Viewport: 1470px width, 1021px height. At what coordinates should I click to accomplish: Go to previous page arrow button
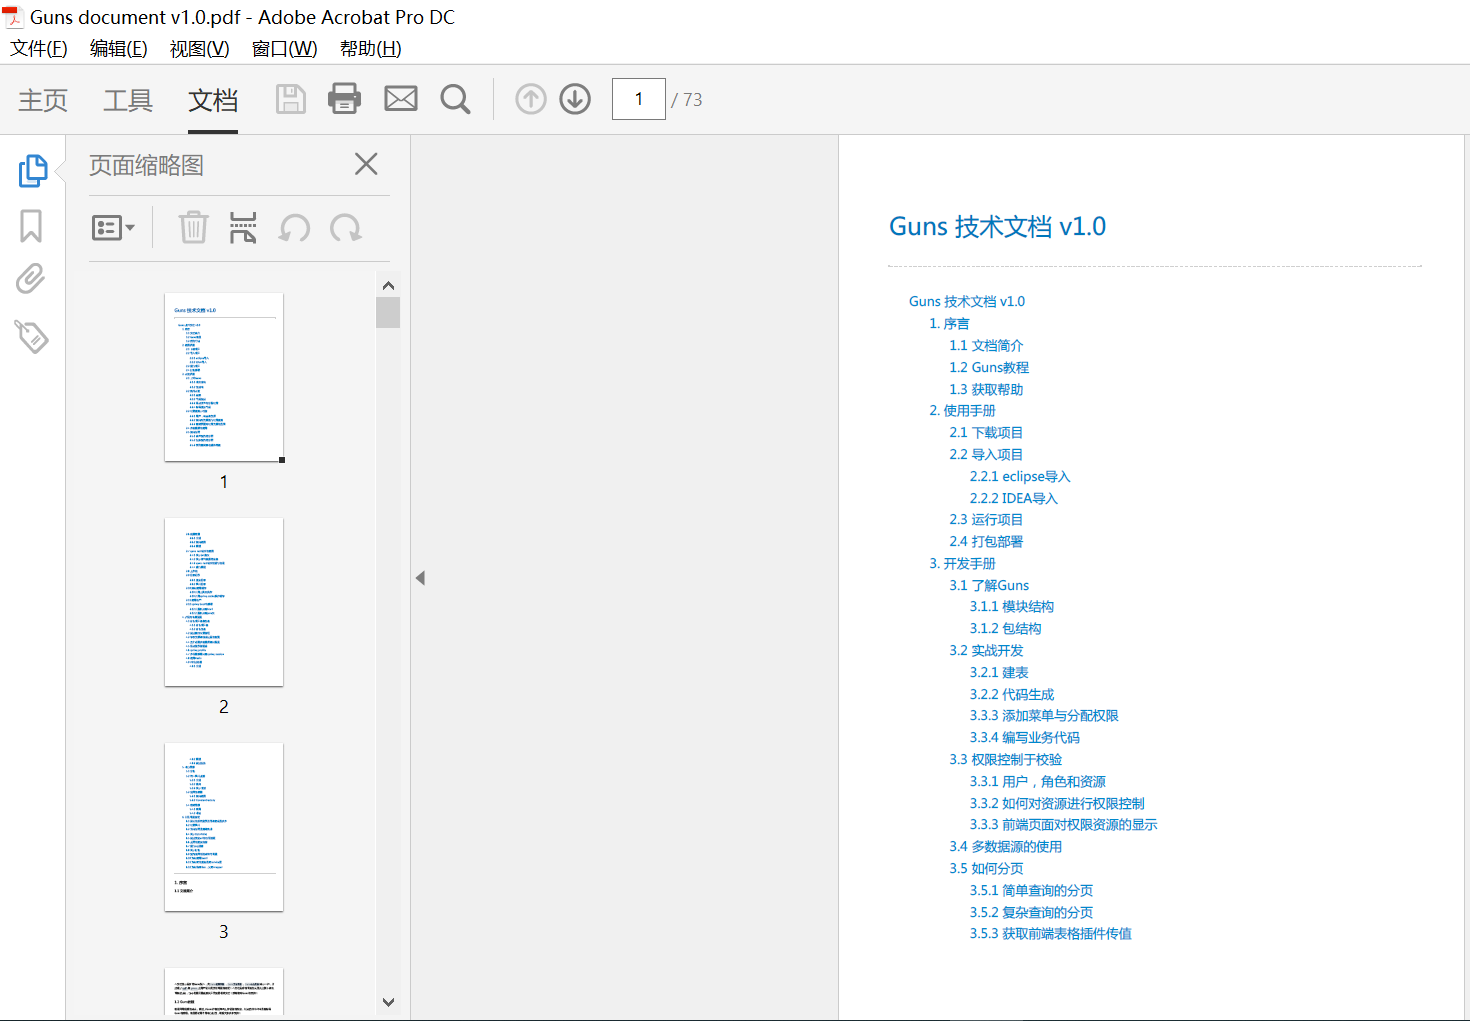click(531, 99)
